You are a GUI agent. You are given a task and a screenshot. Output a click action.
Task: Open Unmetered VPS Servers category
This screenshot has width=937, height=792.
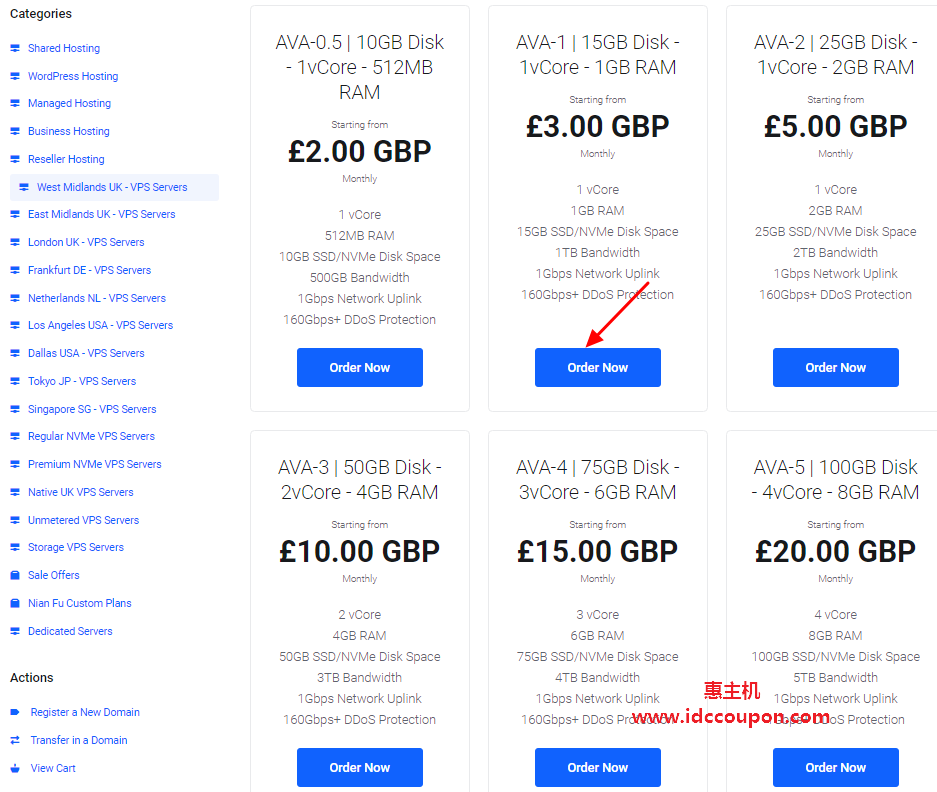(83, 520)
